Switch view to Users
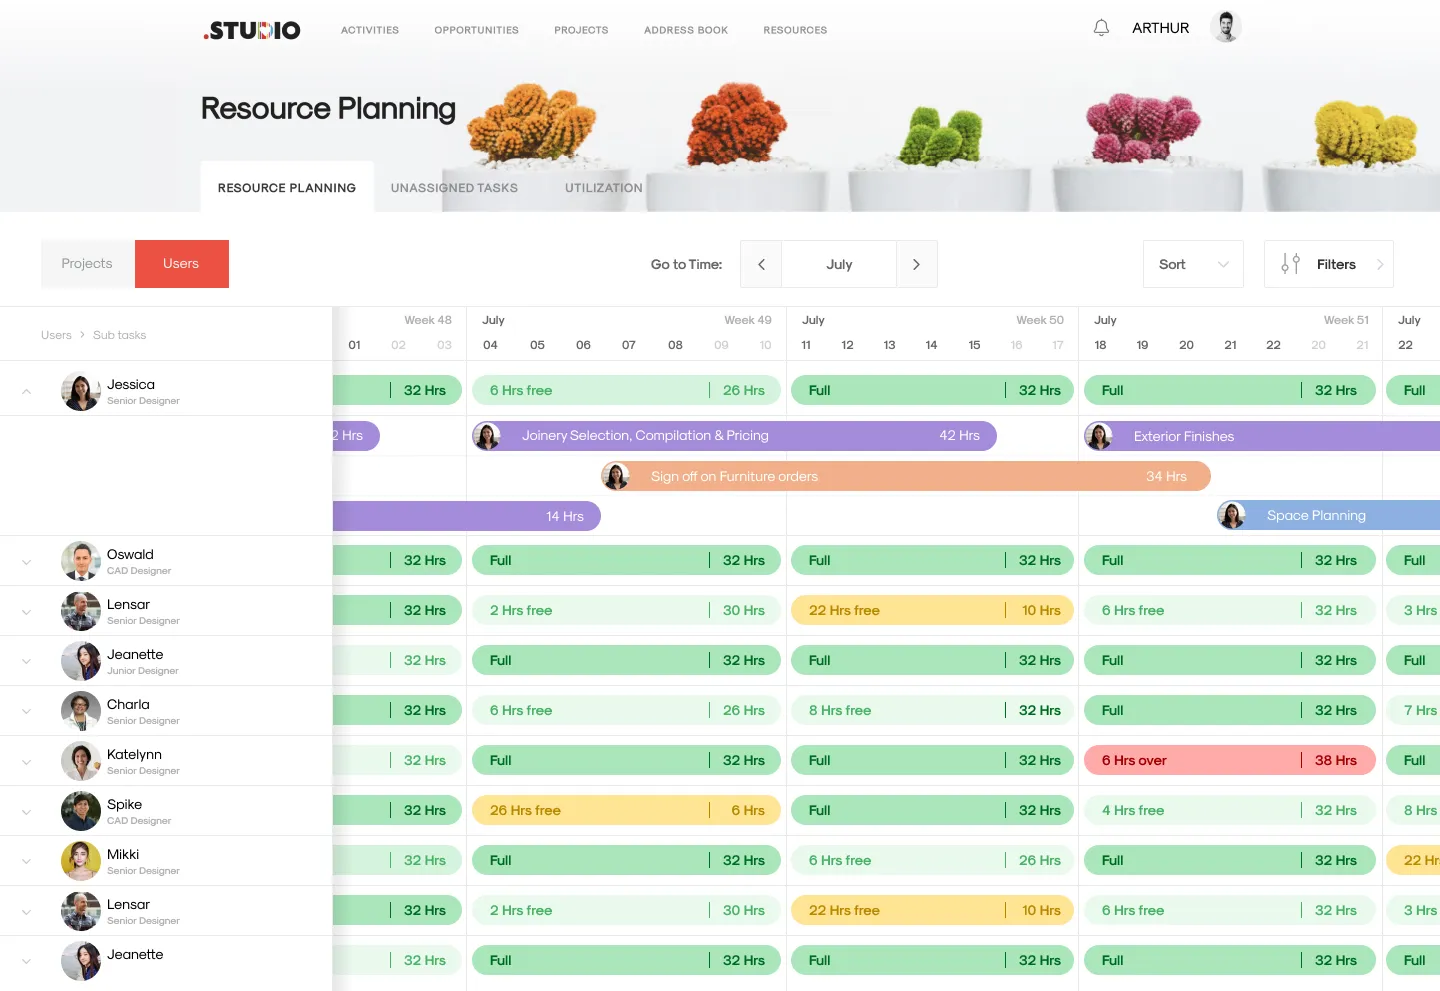 click(x=181, y=264)
